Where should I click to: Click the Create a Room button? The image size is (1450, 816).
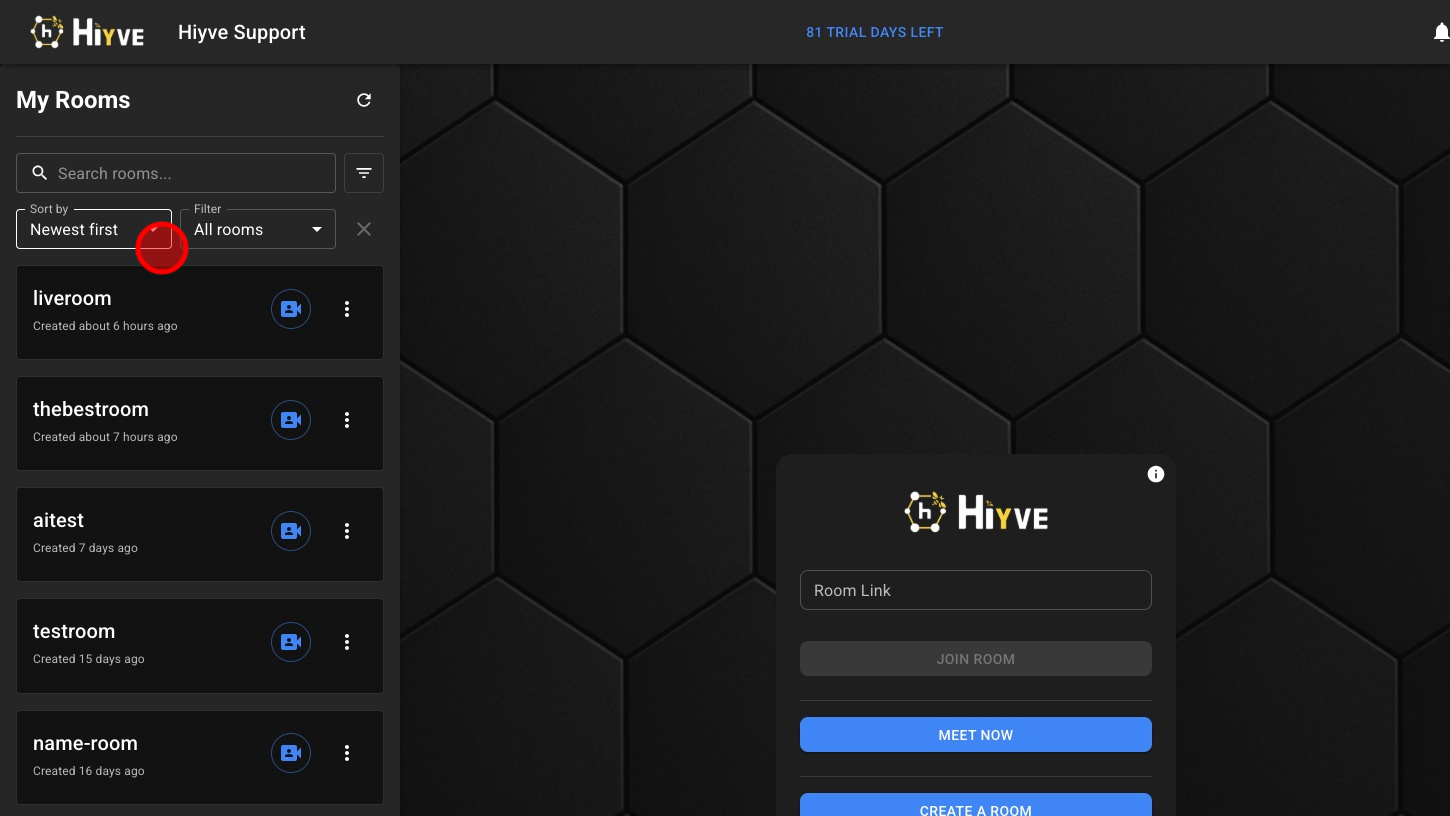(975, 806)
